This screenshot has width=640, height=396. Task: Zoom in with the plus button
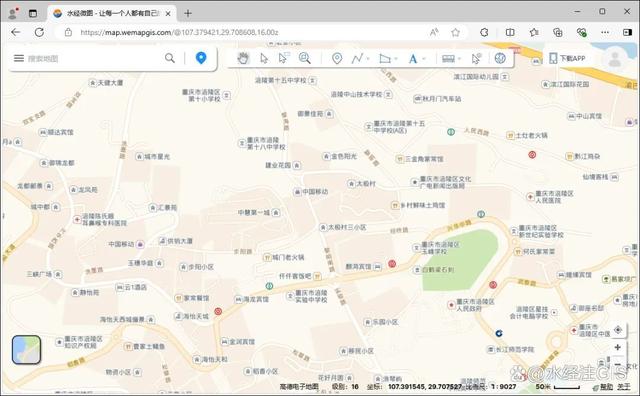(x=618, y=347)
